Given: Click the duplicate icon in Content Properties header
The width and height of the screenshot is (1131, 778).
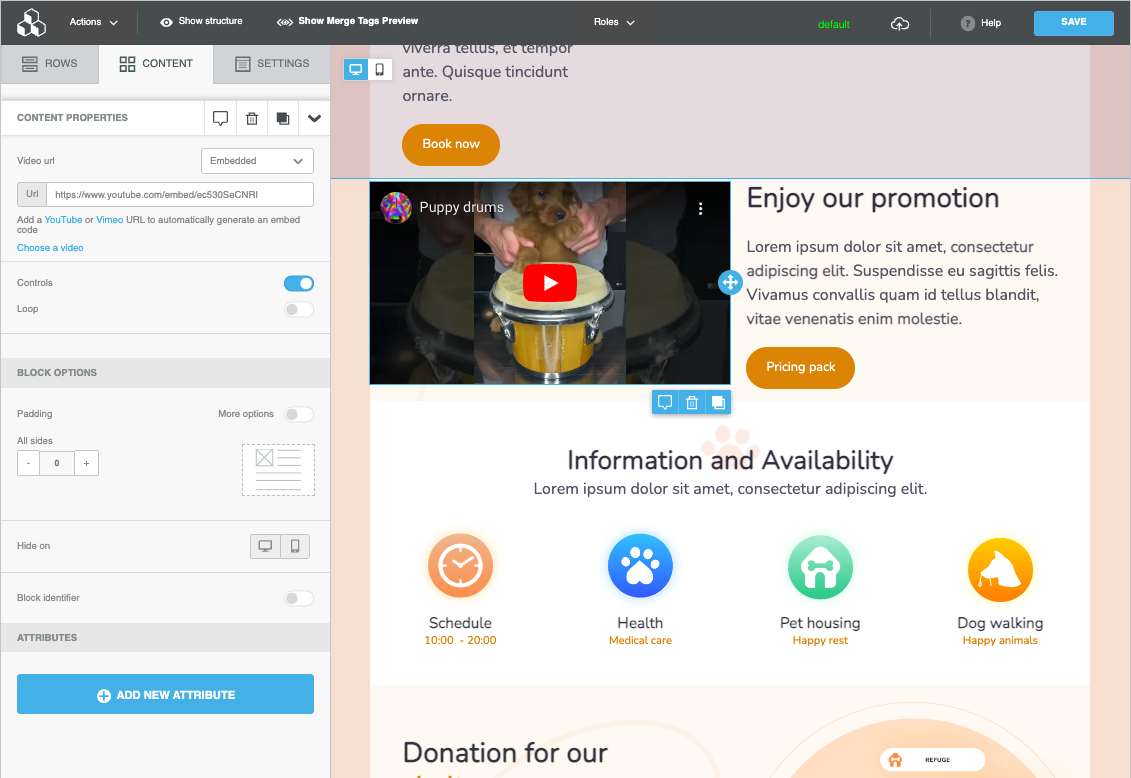Looking at the screenshot, I should click(x=283, y=118).
